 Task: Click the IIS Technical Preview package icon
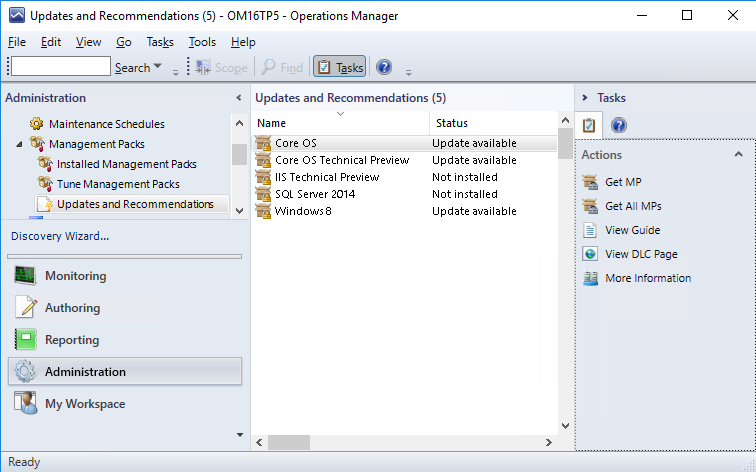click(263, 177)
